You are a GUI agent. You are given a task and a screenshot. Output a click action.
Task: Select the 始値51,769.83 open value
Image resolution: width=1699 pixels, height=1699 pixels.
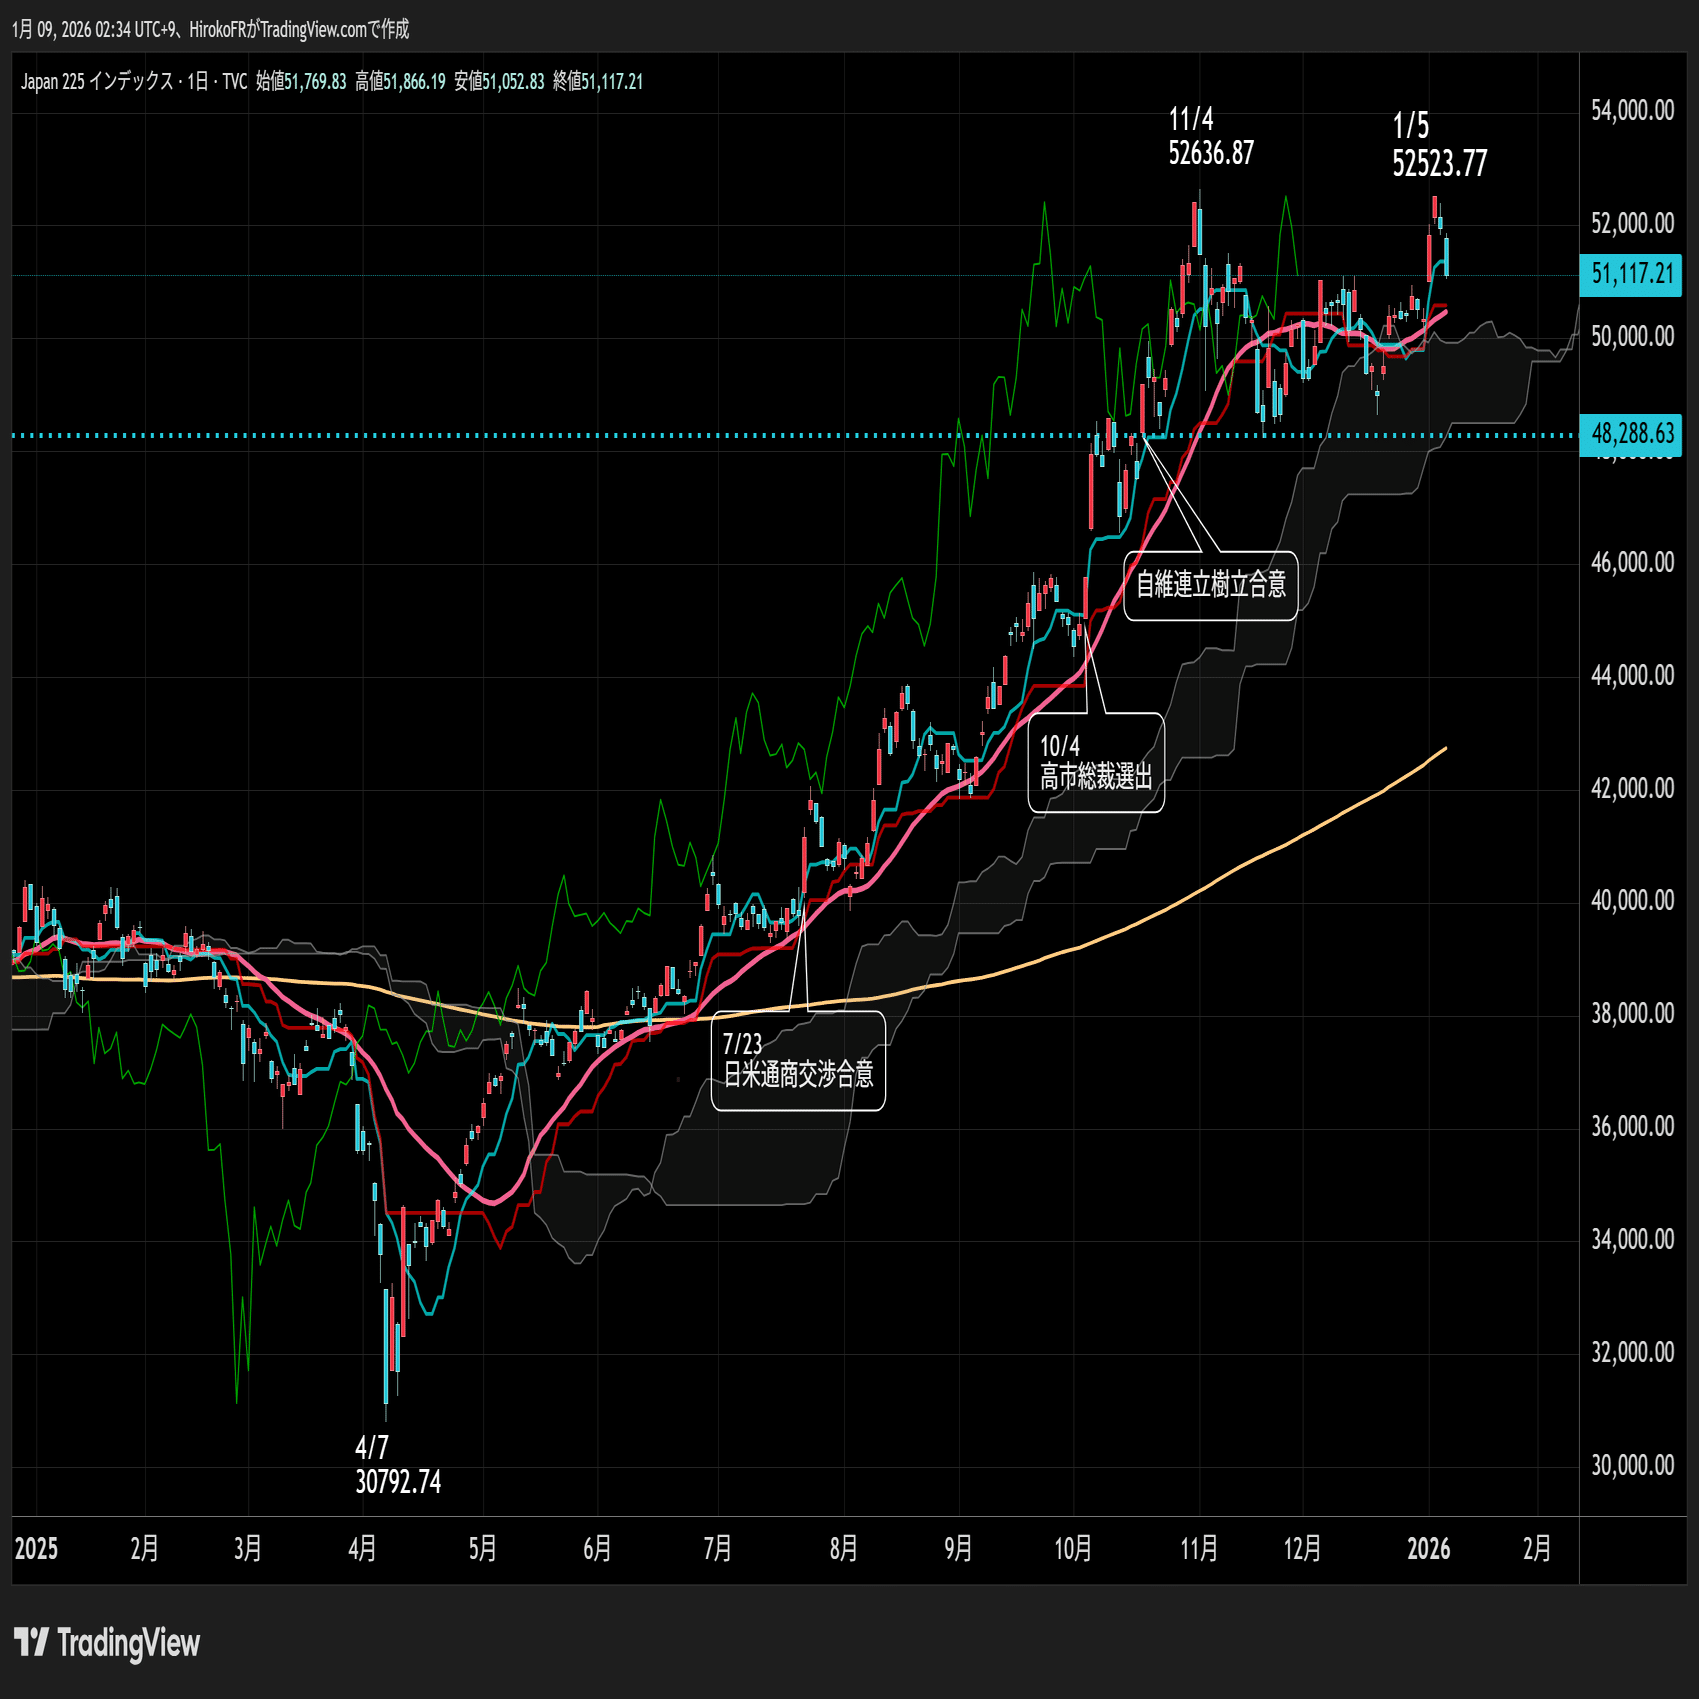point(301,82)
